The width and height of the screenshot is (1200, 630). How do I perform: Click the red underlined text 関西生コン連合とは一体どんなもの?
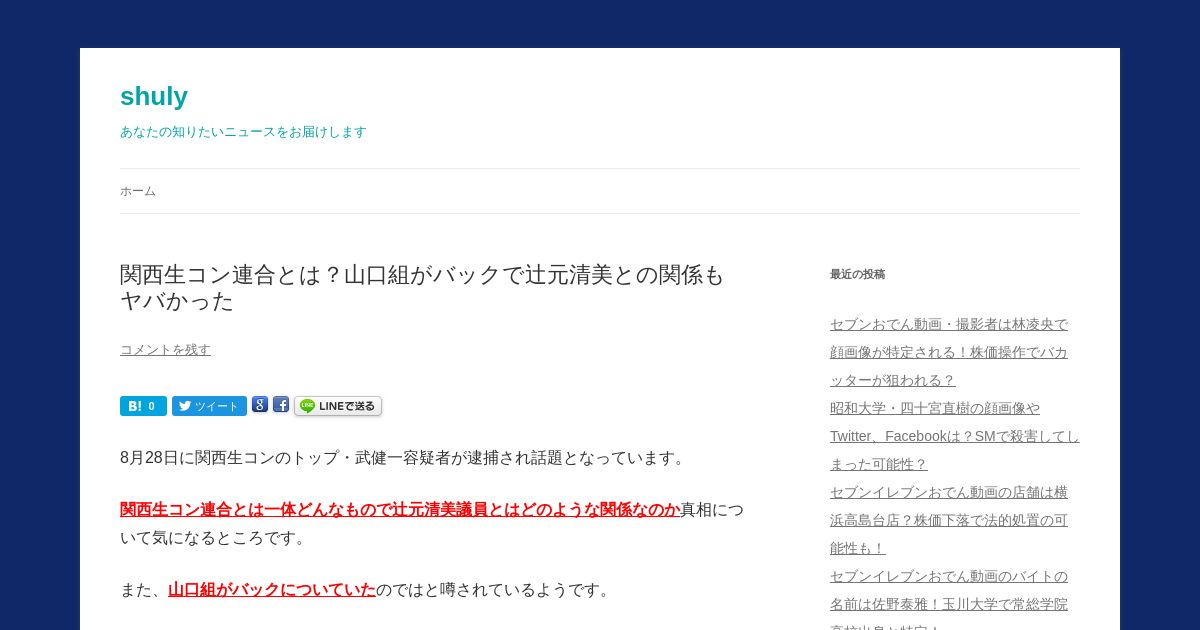(x=400, y=509)
